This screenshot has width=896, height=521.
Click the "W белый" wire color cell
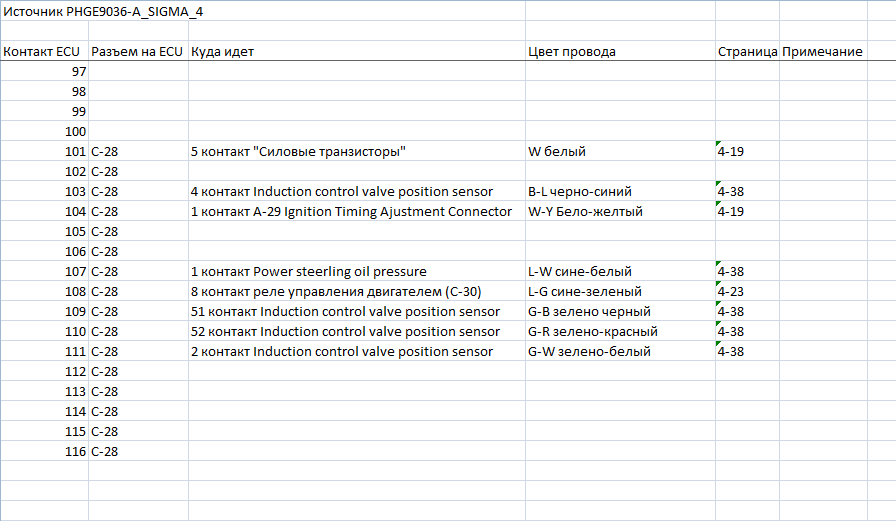tap(557, 152)
